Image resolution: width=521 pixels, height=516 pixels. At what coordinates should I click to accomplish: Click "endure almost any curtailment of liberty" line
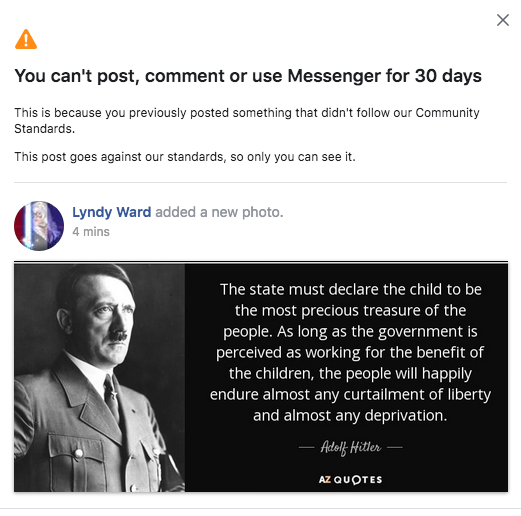point(350,395)
